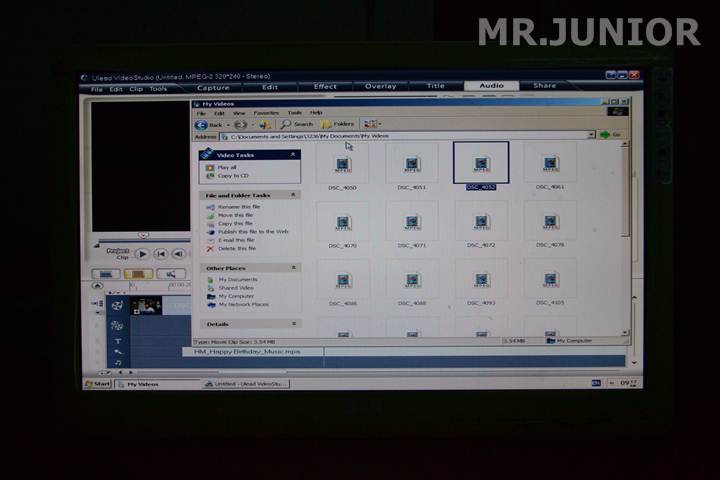
Task: Click the preview scrubber trim bar
Action: coord(145,240)
